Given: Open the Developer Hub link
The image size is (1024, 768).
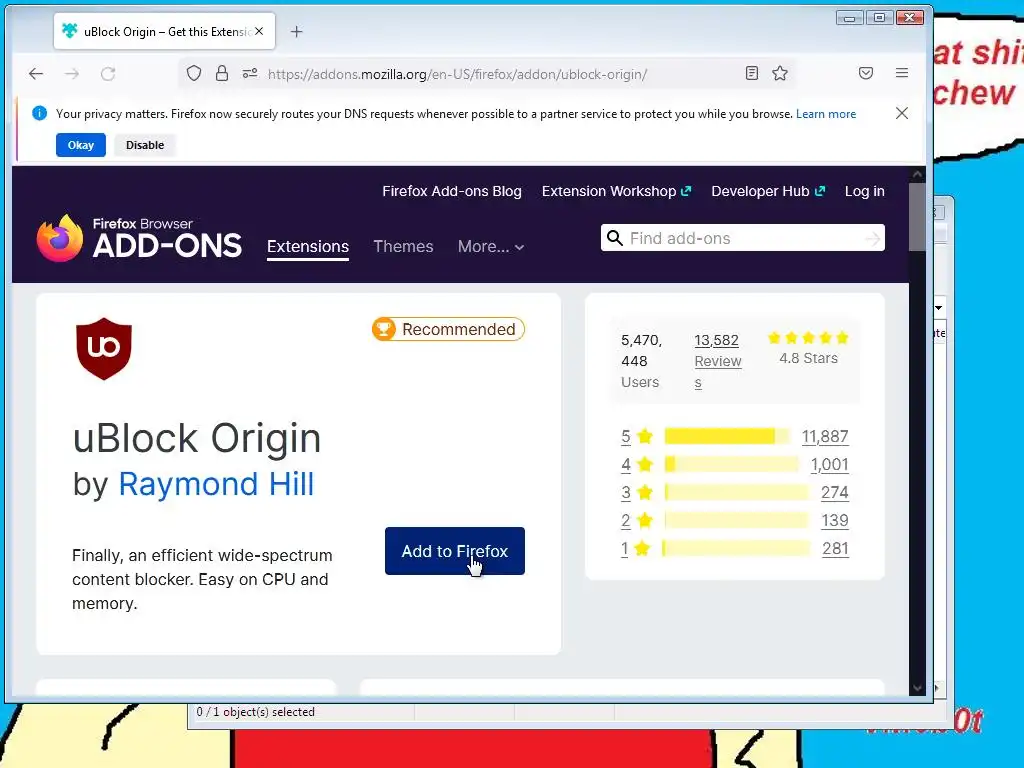Looking at the screenshot, I should [x=768, y=191].
